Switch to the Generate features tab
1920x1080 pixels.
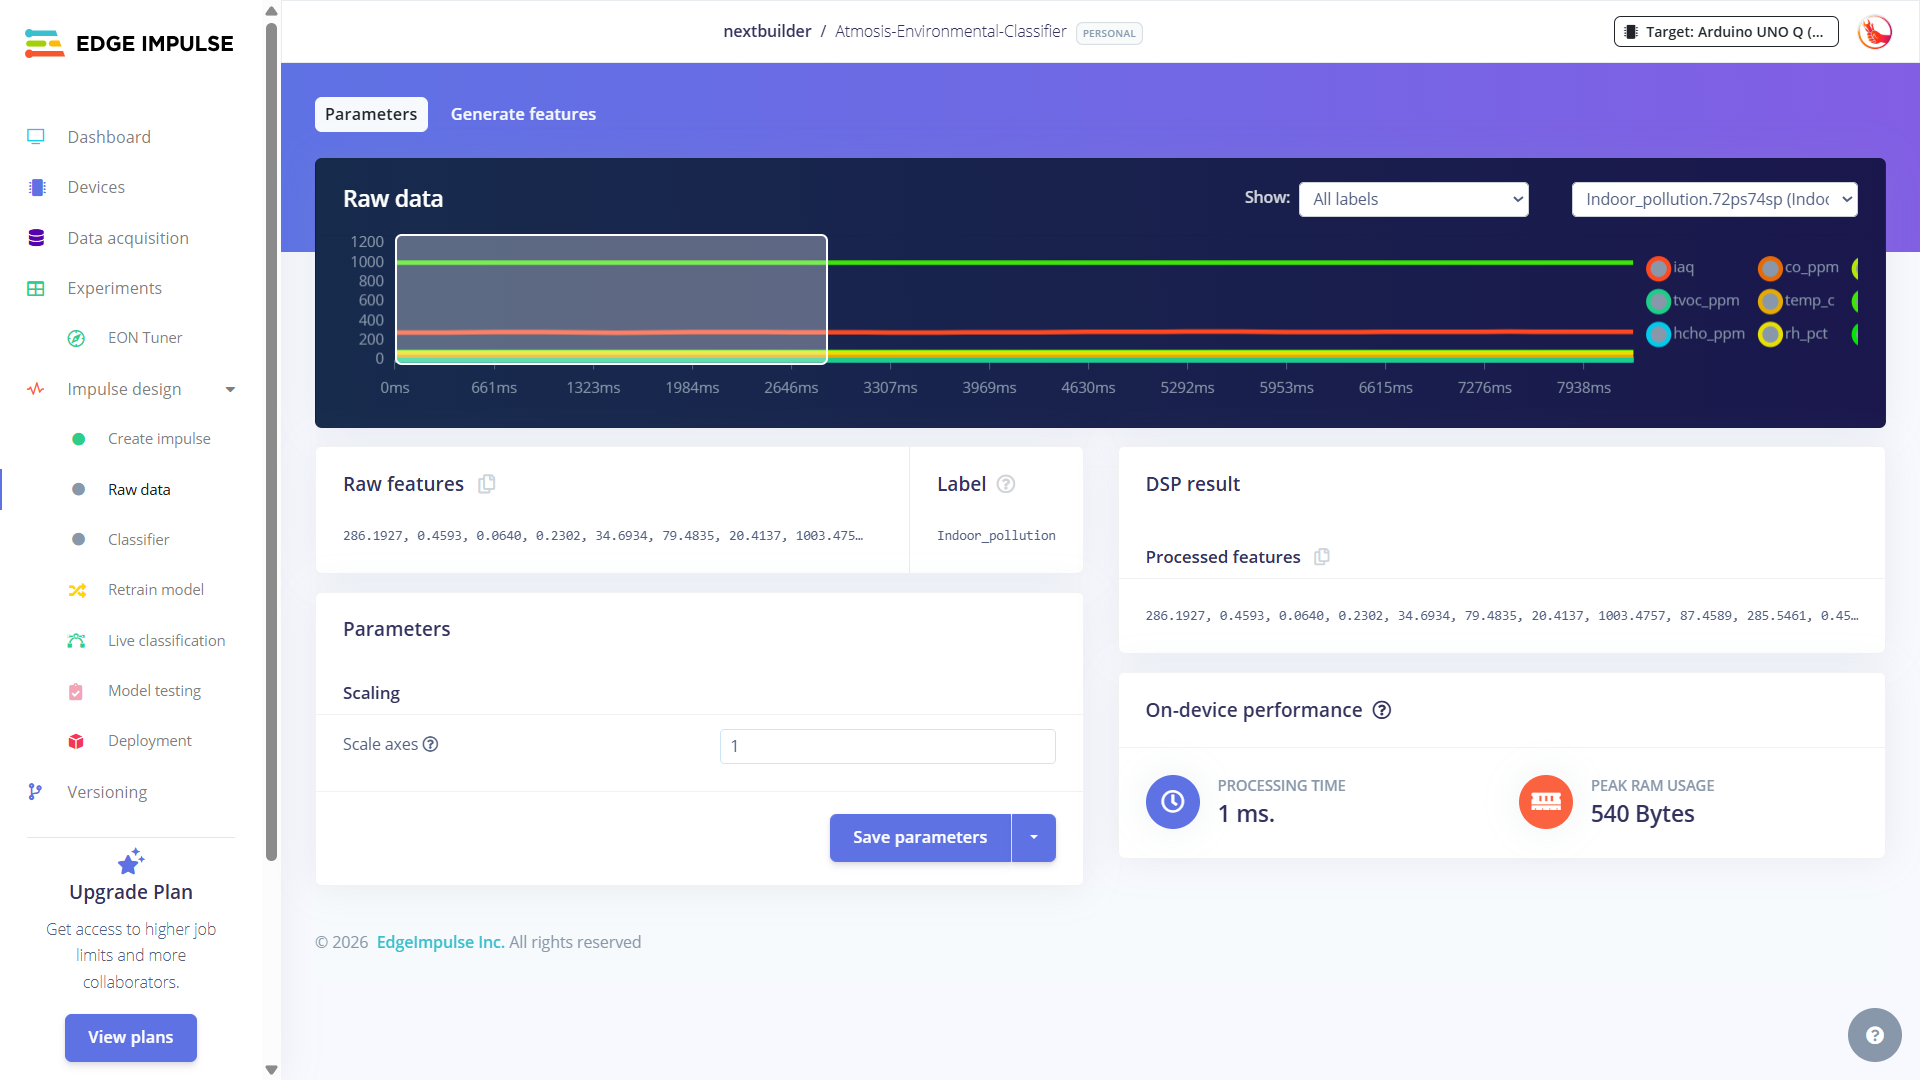[523, 114]
